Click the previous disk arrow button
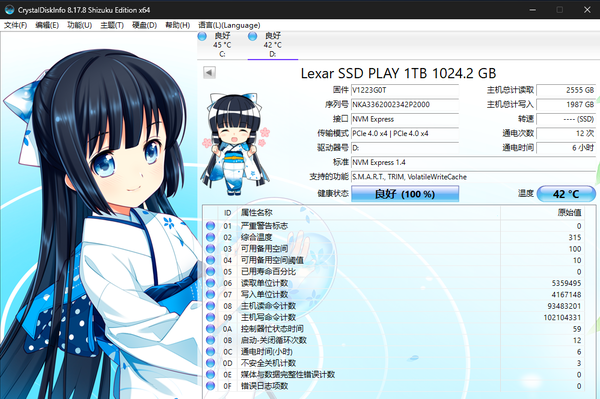This screenshot has height=399, width=600. (209, 72)
